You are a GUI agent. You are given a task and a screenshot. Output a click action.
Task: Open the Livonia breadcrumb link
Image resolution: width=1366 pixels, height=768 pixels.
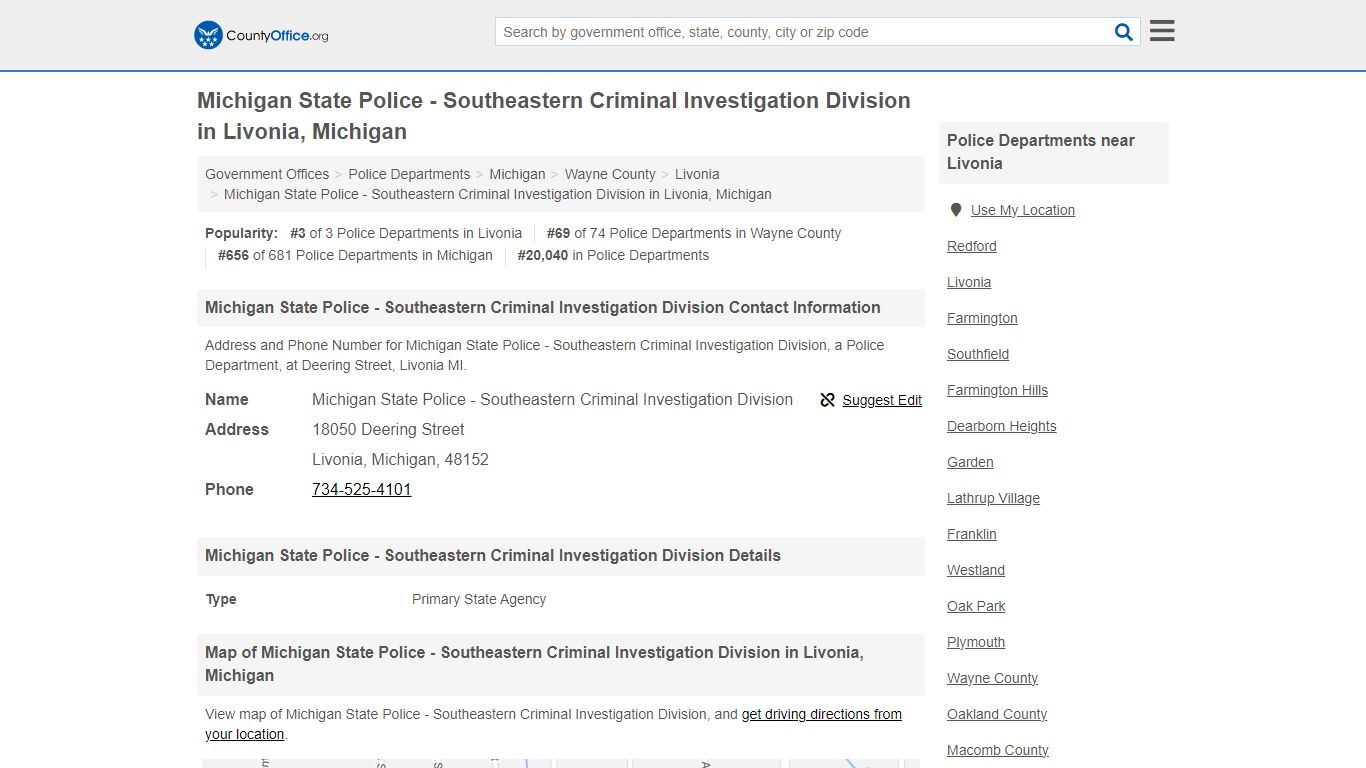[697, 174]
